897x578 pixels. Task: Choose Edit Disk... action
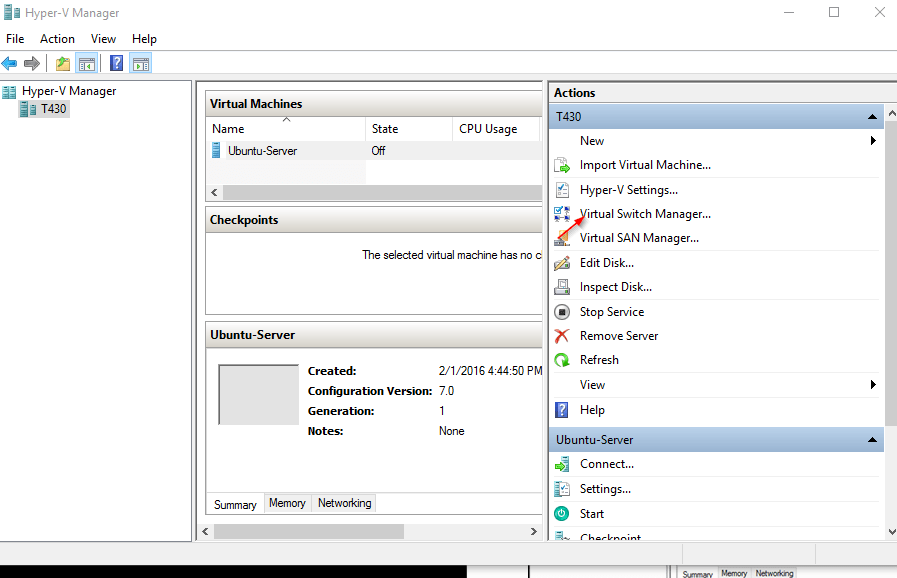click(606, 263)
